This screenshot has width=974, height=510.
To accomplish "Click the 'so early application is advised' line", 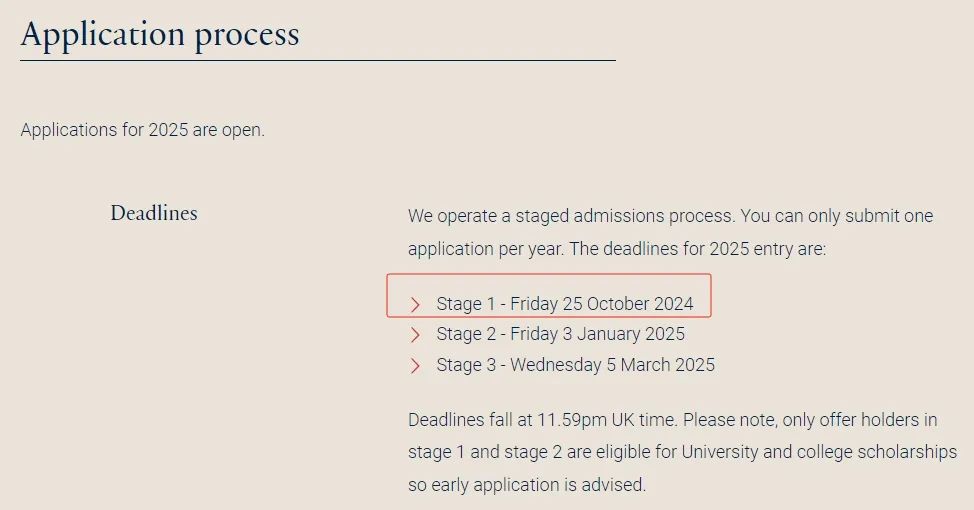I will (527, 485).
